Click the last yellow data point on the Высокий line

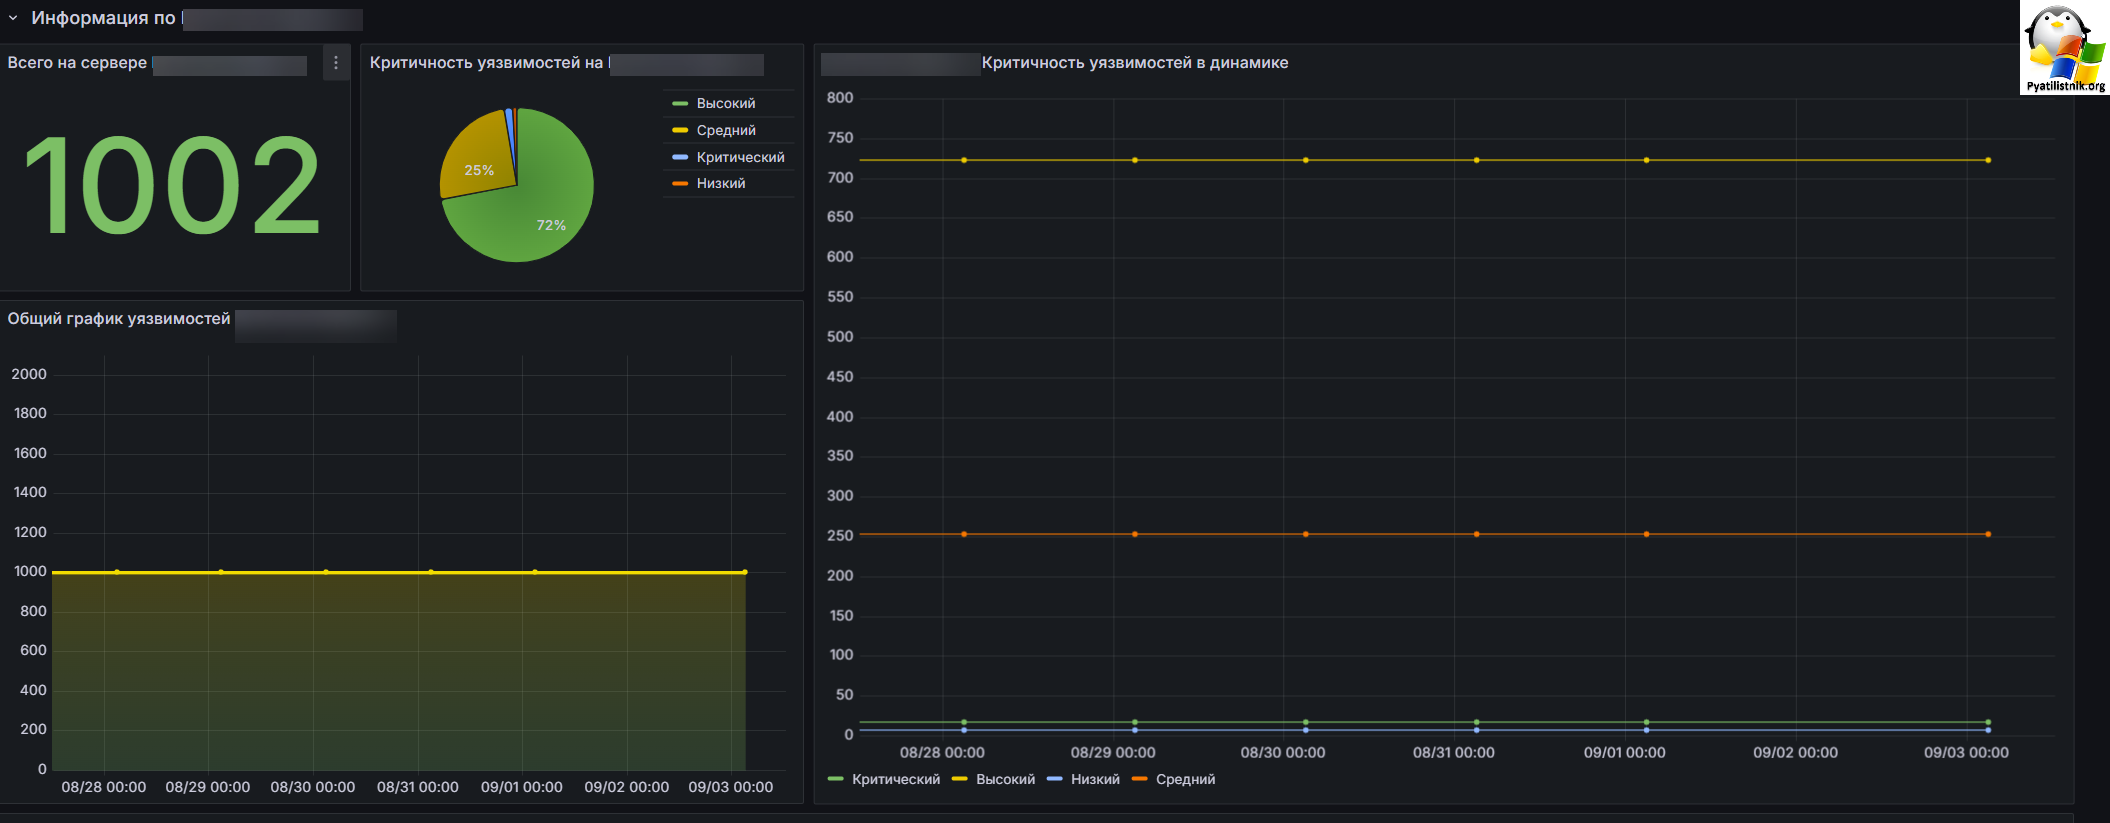tap(1988, 160)
